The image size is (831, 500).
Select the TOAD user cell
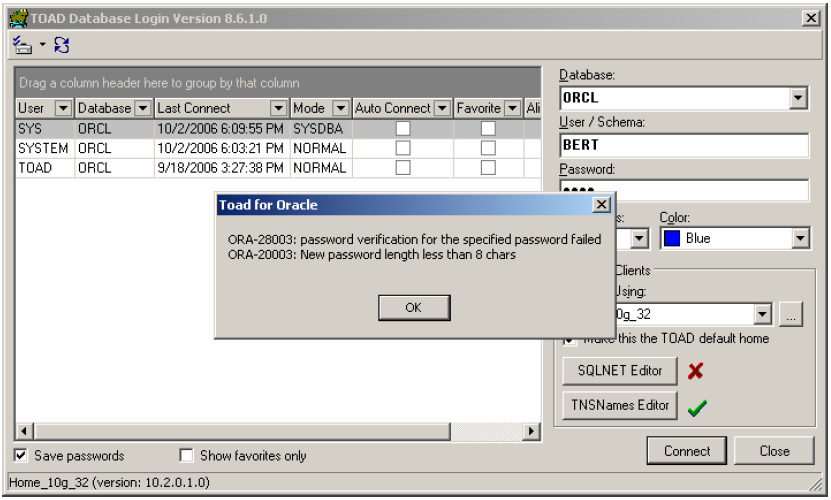click(45, 168)
